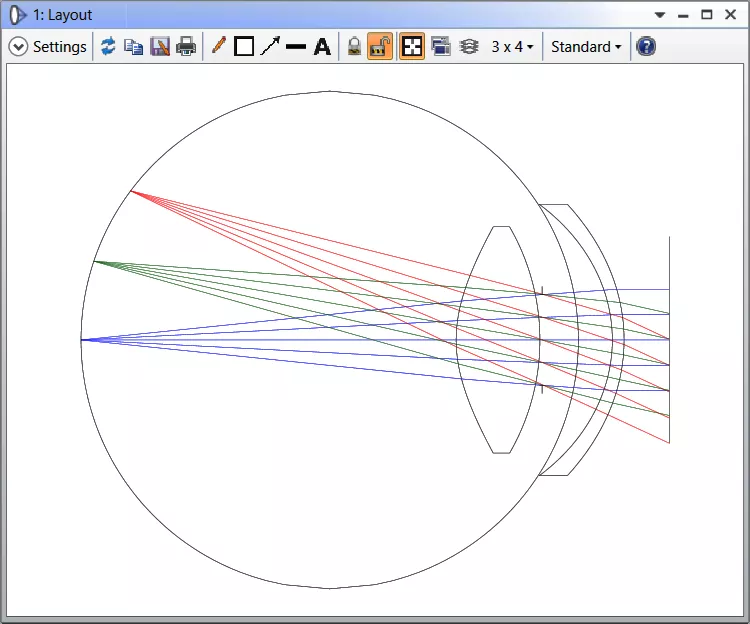Select the pencil annotation tool
750x624 pixels.
[x=219, y=46]
